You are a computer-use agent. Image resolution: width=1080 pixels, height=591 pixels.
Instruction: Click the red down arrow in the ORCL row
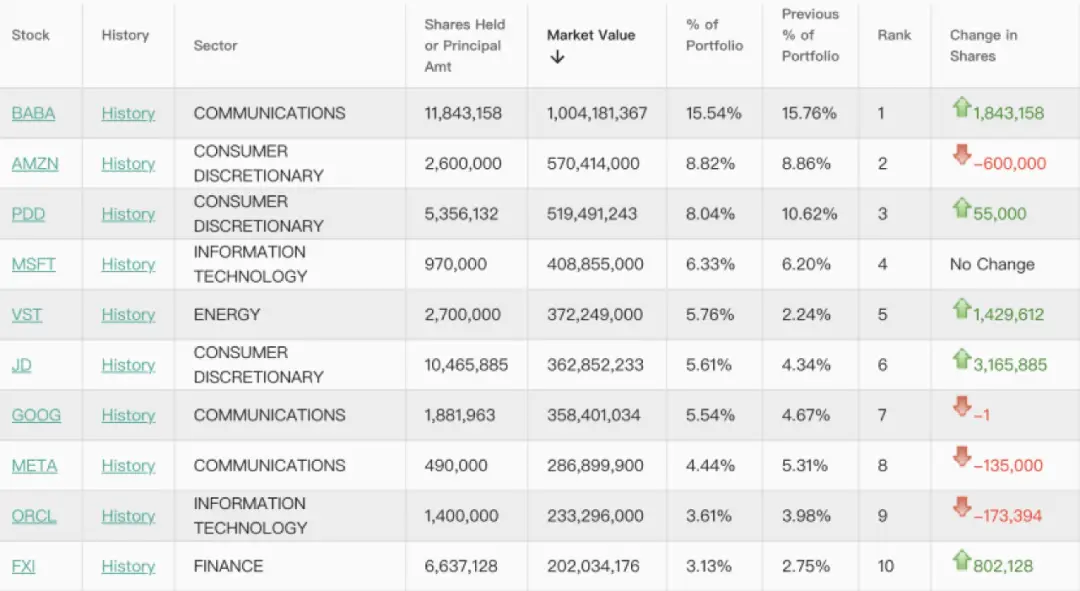tap(961, 509)
